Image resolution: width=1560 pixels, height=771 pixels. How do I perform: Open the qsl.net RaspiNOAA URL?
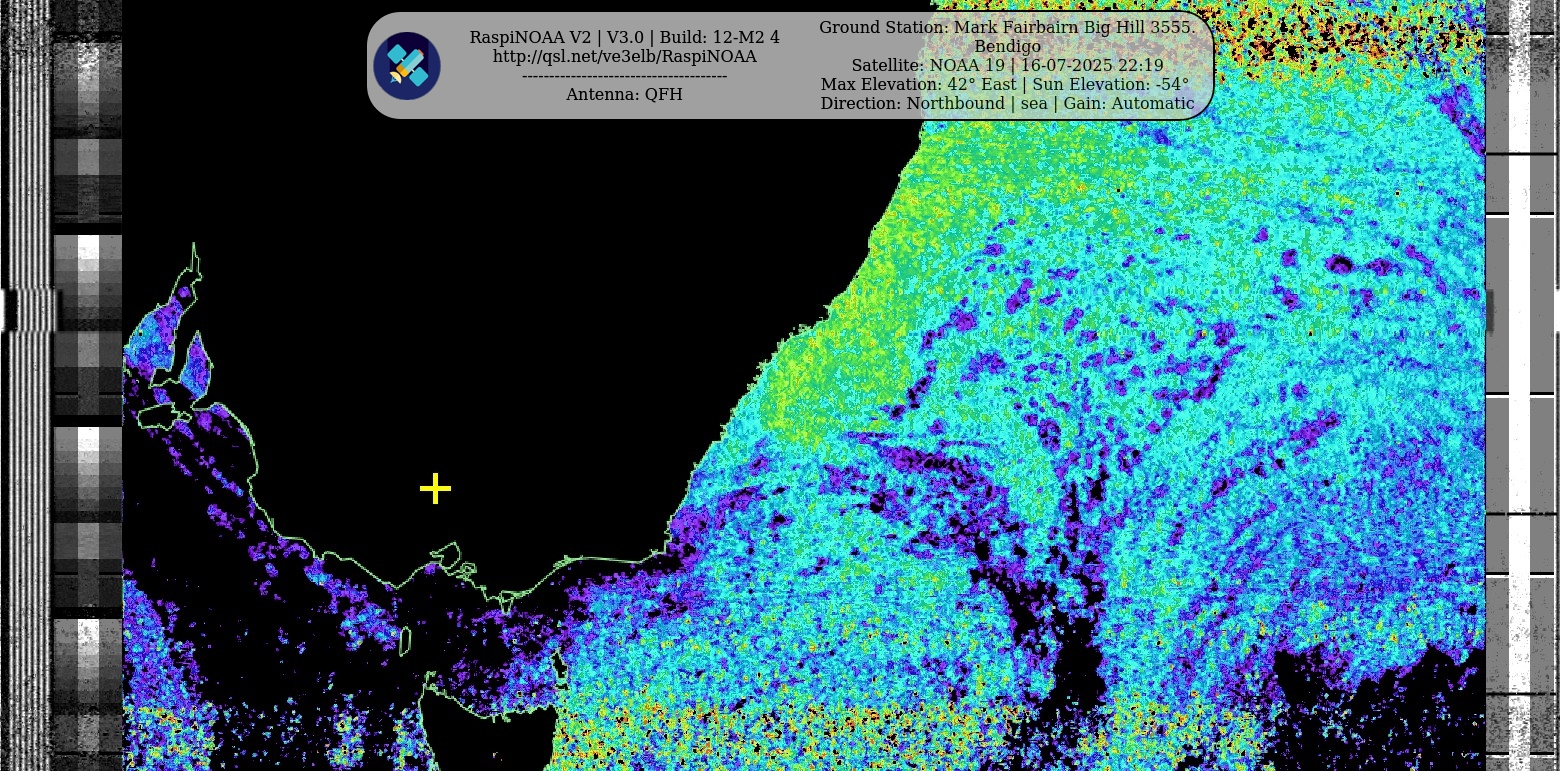click(624, 57)
